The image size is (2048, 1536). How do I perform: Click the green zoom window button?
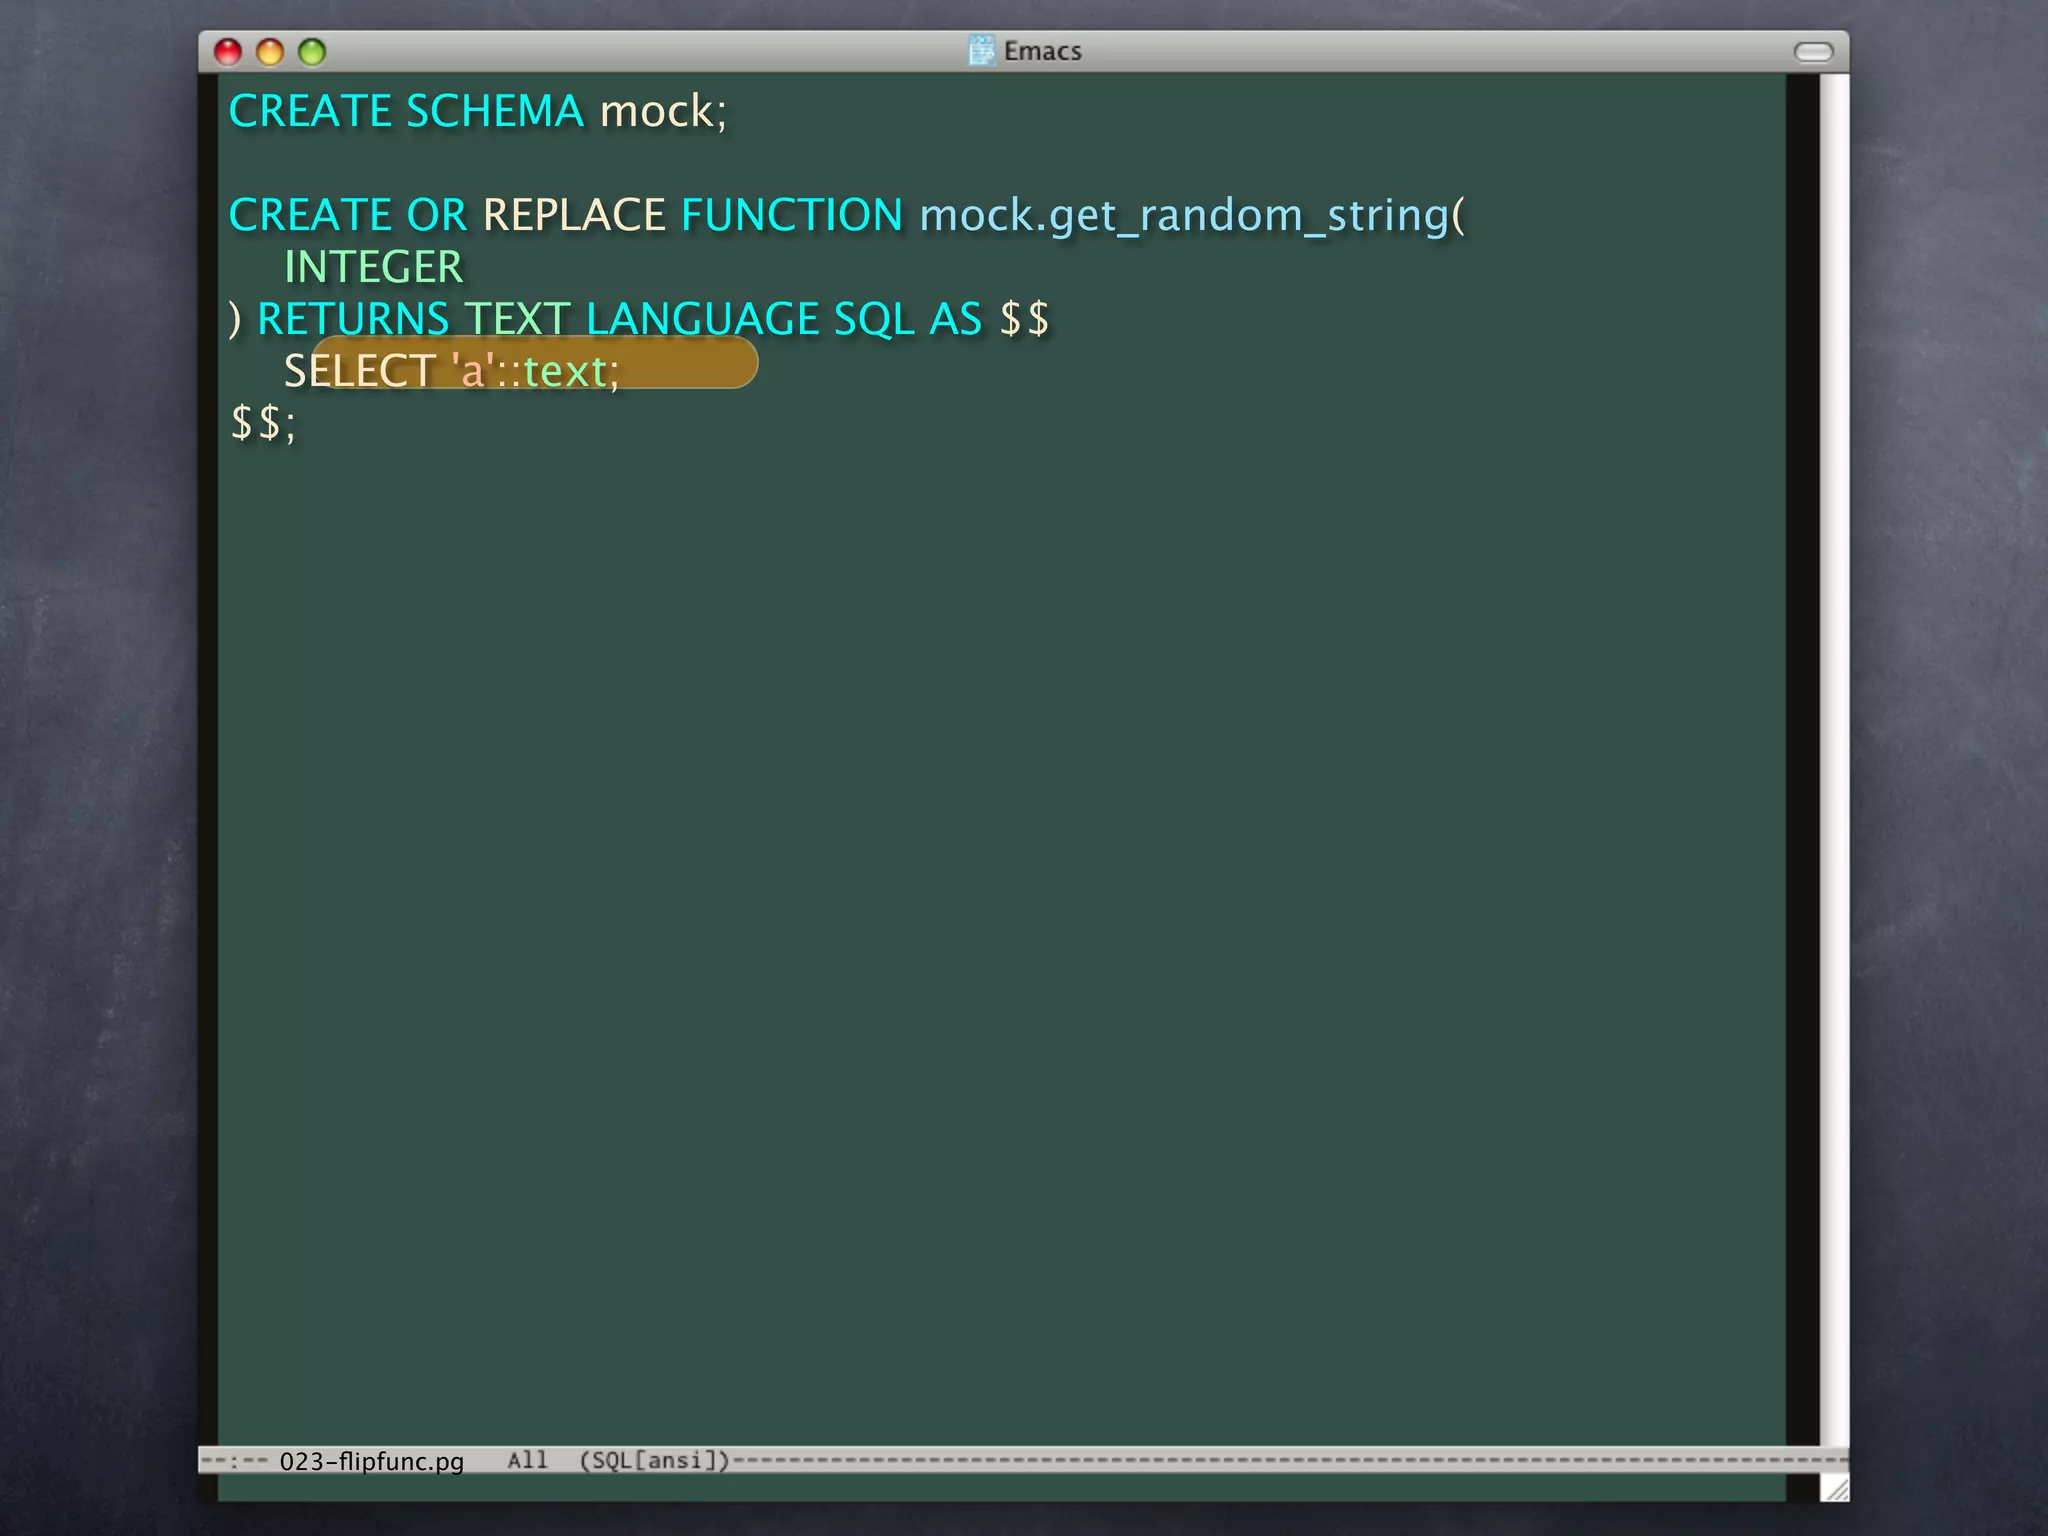[x=312, y=51]
